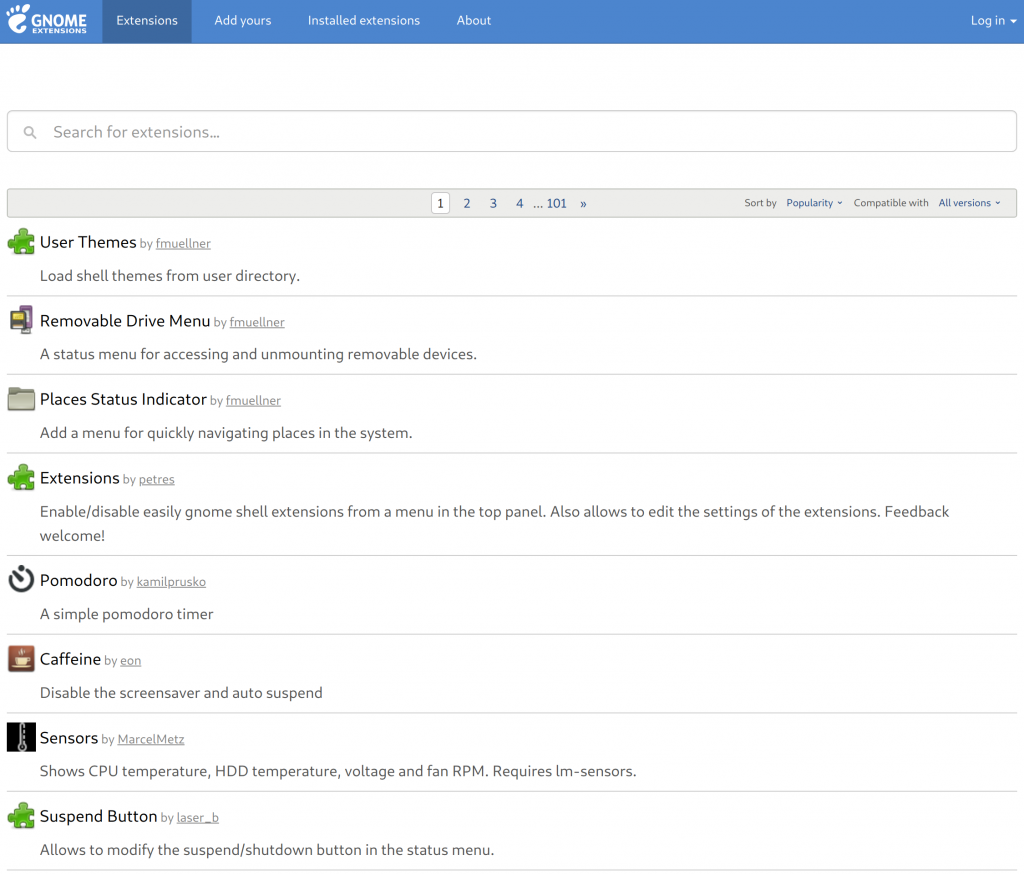
Task: Click the User Themes puzzle icon
Action: tap(21, 242)
